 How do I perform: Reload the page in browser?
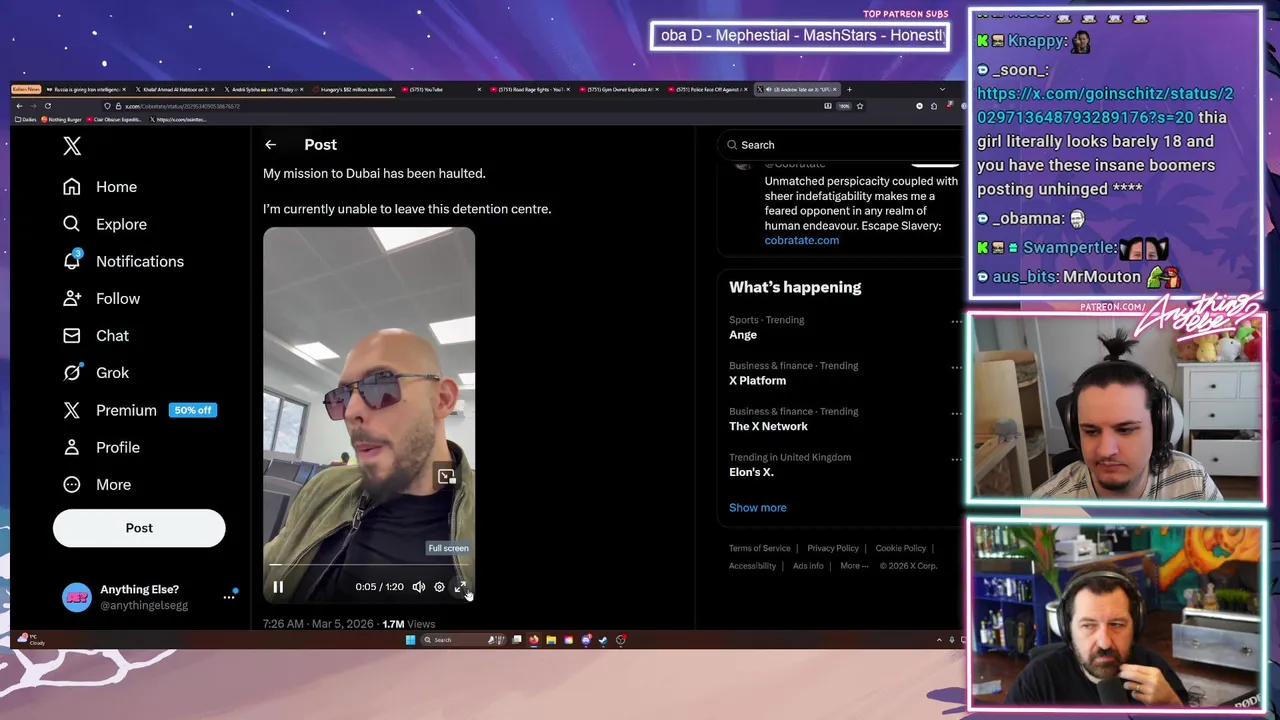point(47,106)
